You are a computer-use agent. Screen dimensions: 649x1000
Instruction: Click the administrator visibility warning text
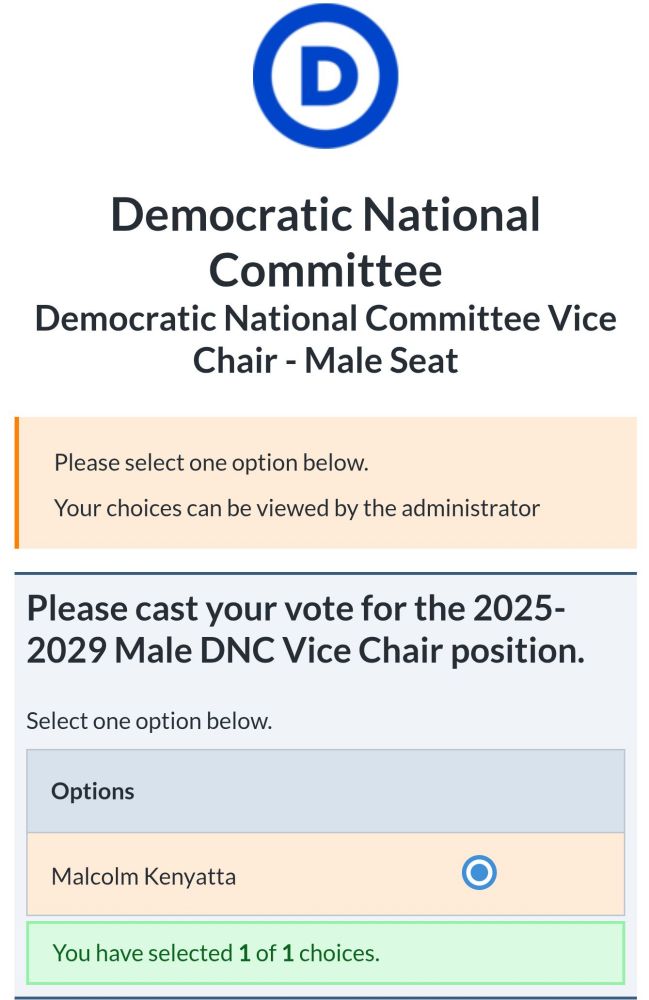pyautogui.click(x=296, y=508)
